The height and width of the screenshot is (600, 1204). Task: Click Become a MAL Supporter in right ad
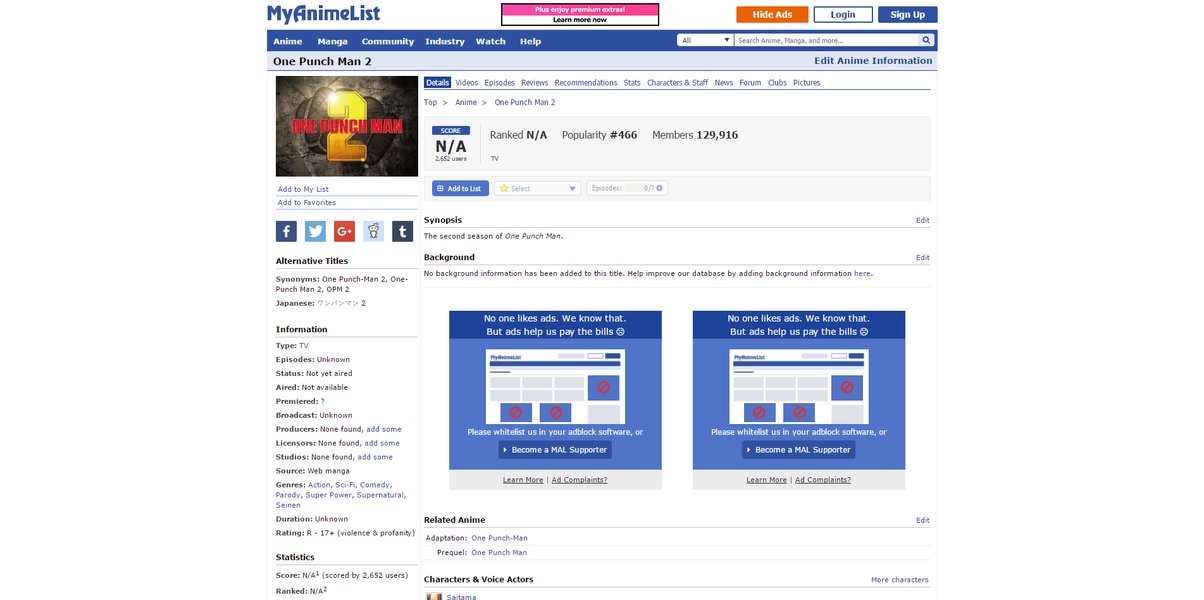pyautogui.click(x=799, y=450)
